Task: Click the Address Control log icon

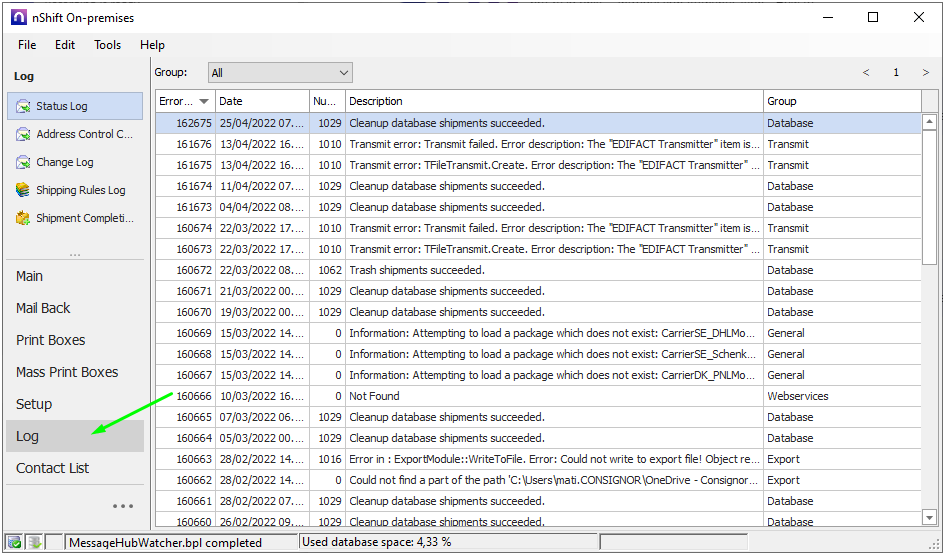Action: (23, 134)
